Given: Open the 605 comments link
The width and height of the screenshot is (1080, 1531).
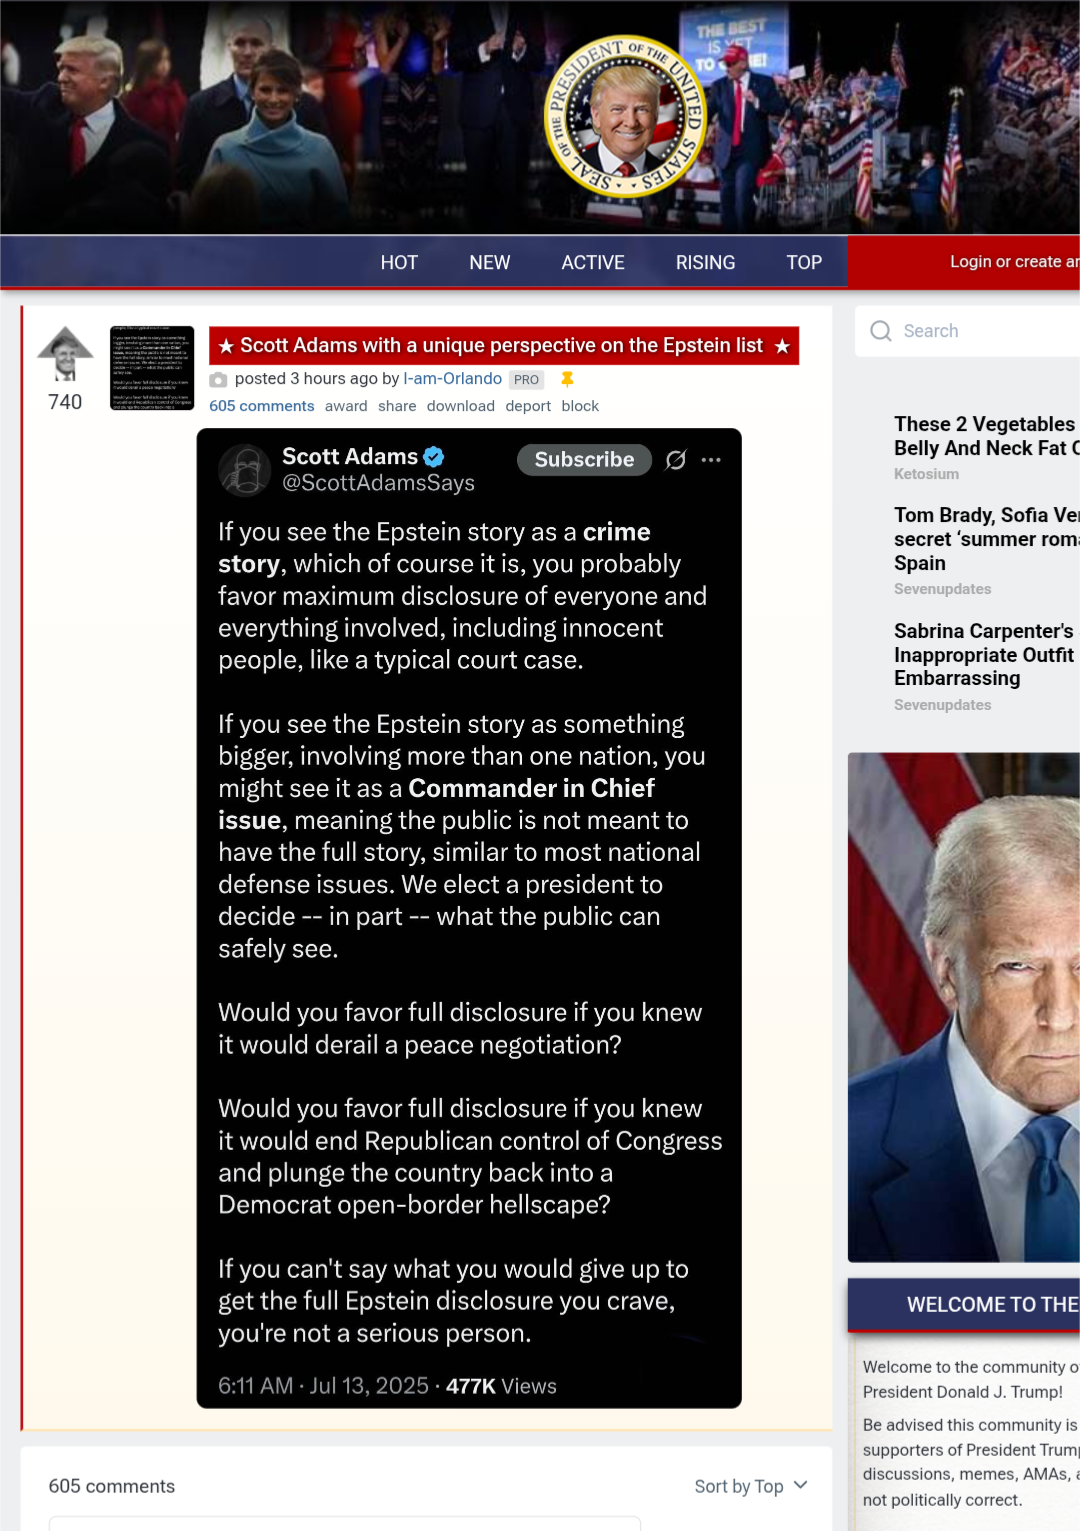Looking at the screenshot, I should tap(262, 406).
